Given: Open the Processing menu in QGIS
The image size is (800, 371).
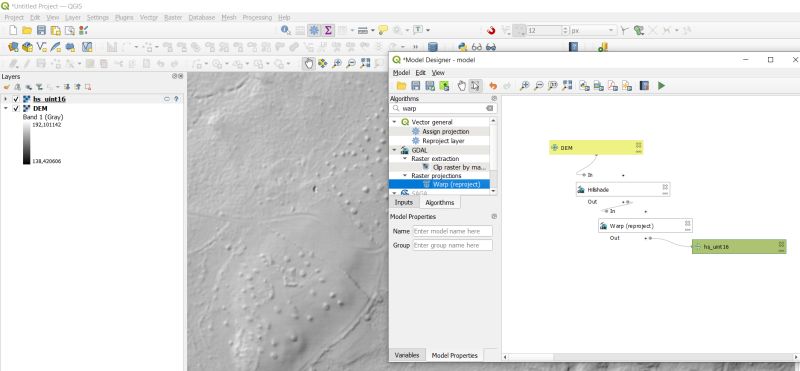Looking at the screenshot, I should coord(258,17).
